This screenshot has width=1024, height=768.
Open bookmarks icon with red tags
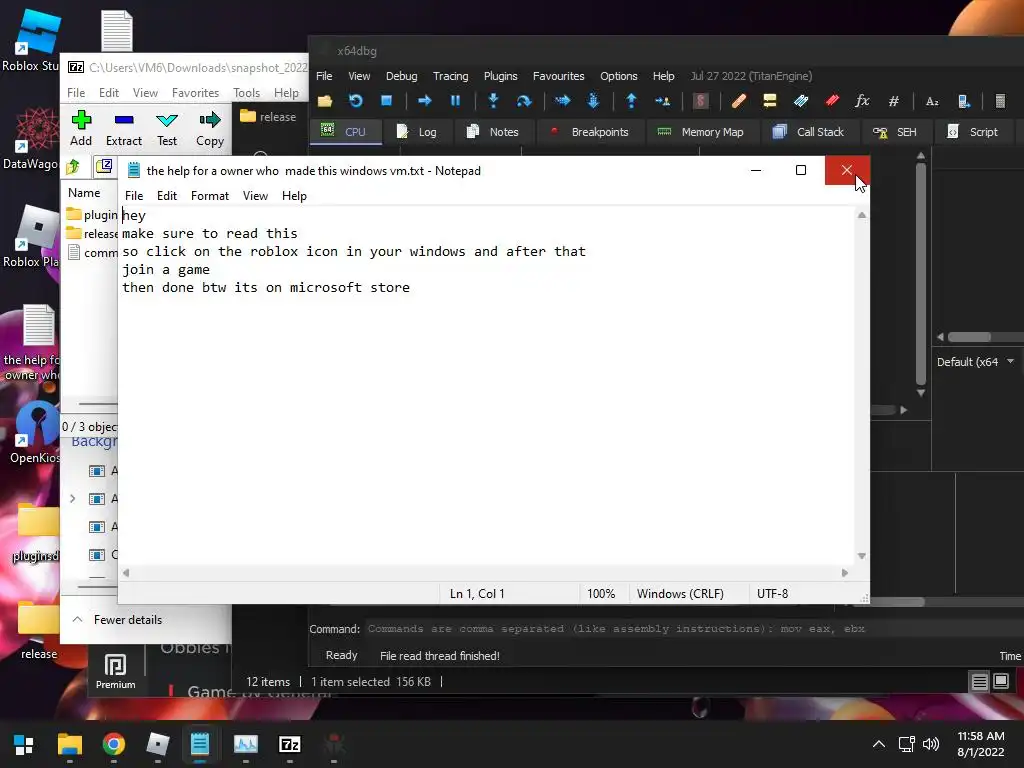pos(831,101)
